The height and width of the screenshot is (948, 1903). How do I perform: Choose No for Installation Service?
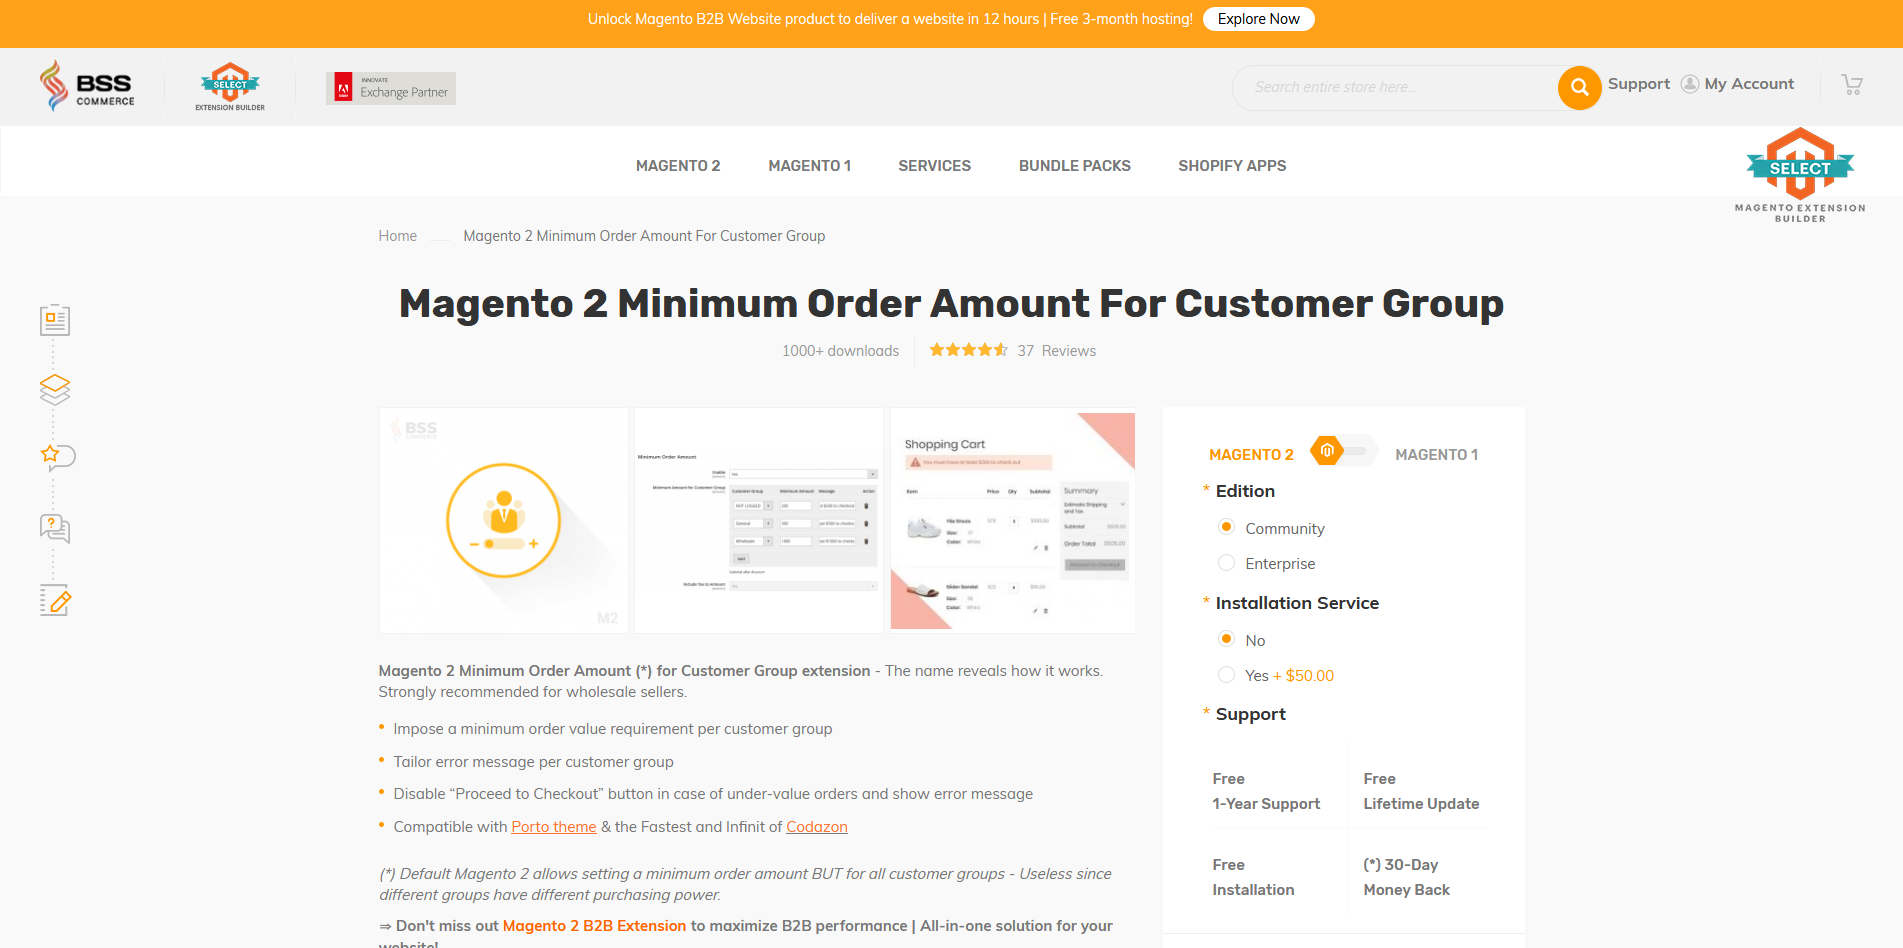click(1226, 639)
